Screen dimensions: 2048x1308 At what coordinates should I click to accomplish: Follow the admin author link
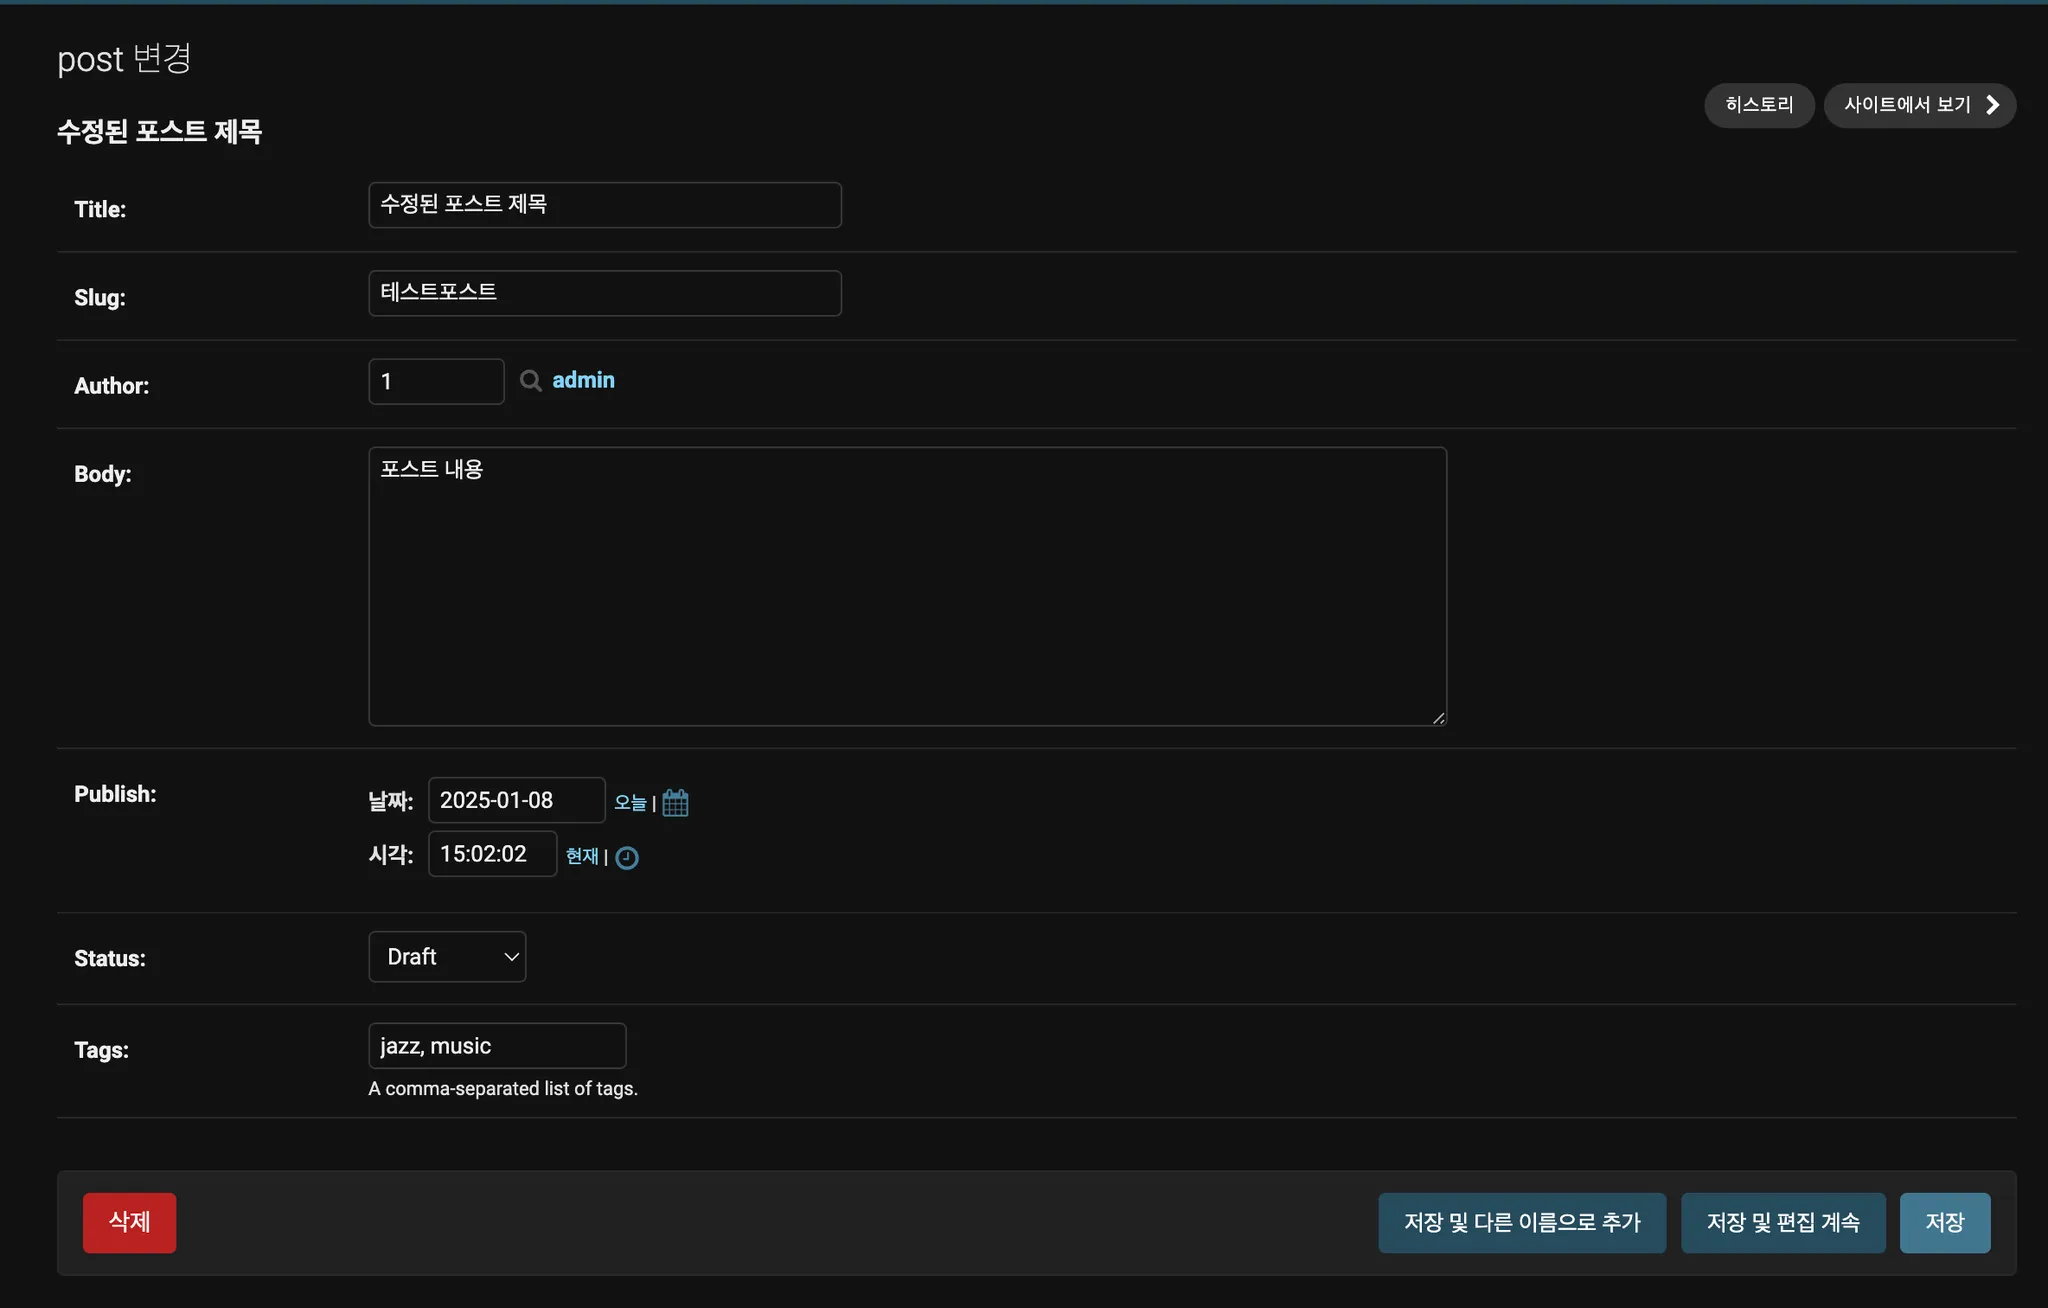583,380
